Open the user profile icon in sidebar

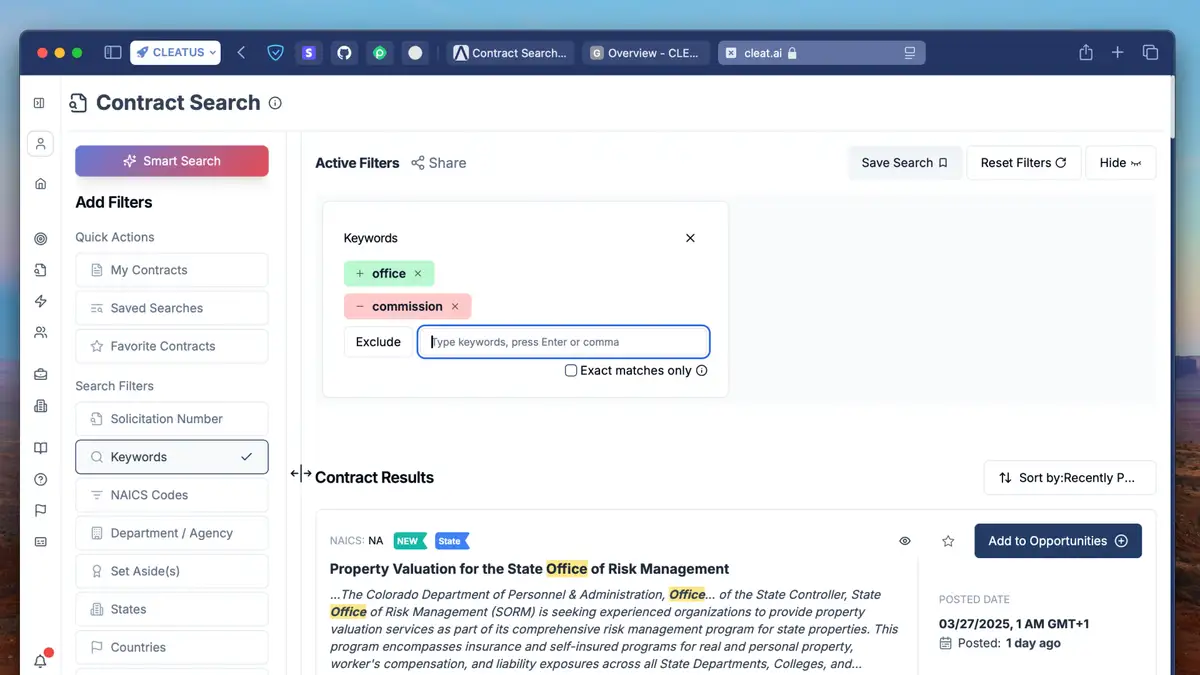pyautogui.click(x=40, y=144)
